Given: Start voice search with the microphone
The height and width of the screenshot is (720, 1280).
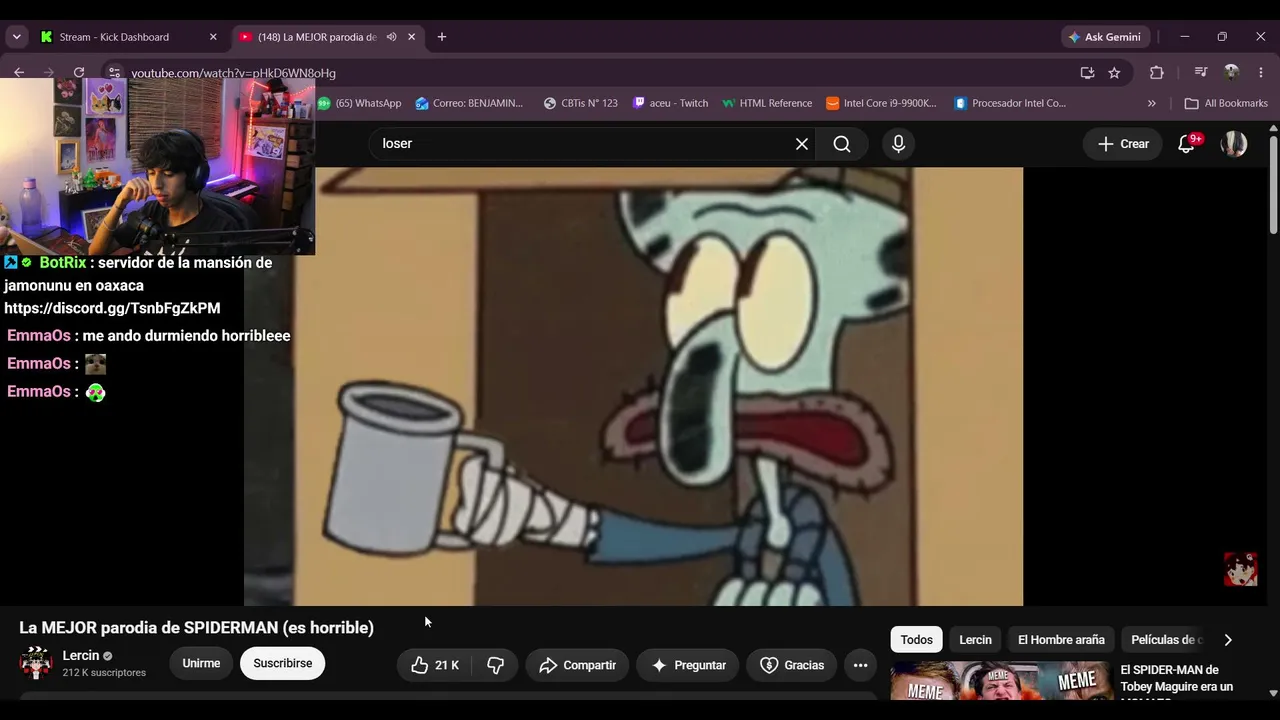Looking at the screenshot, I should [x=898, y=144].
